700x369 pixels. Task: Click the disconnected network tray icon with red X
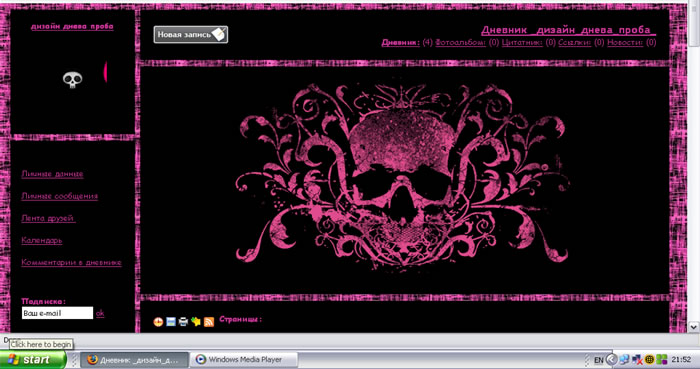coord(637,360)
